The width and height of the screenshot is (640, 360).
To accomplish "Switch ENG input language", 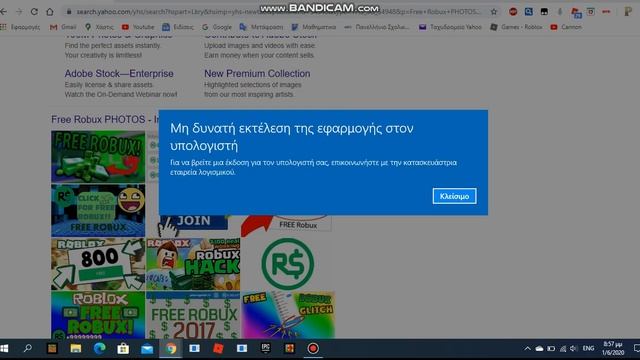I will [x=588, y=349].
